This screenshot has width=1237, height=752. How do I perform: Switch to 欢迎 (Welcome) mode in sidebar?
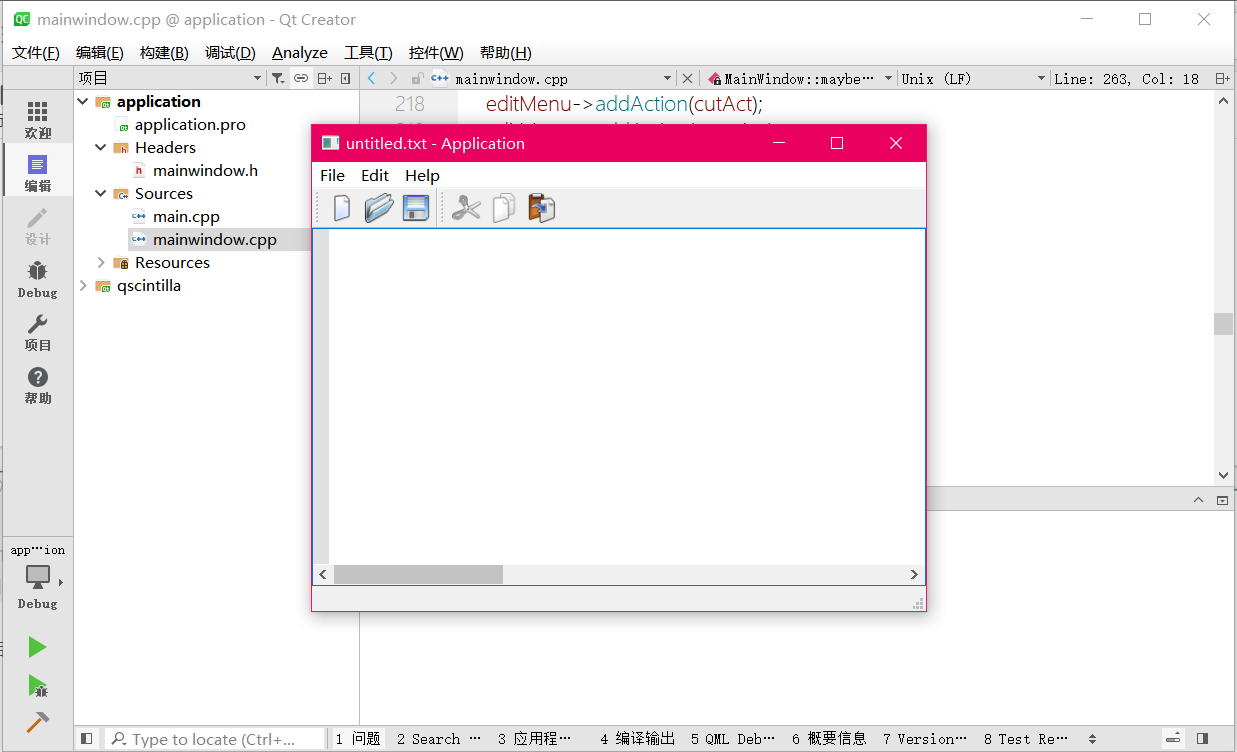tap(37, 110)
